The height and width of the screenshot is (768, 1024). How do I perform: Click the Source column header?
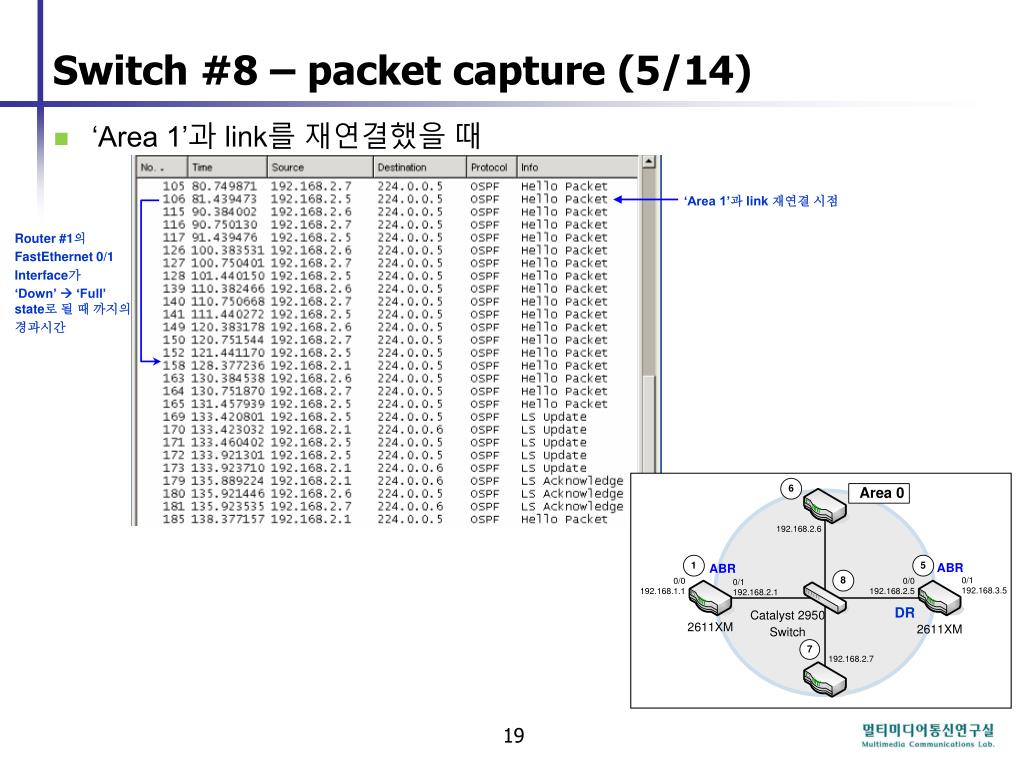321,167
